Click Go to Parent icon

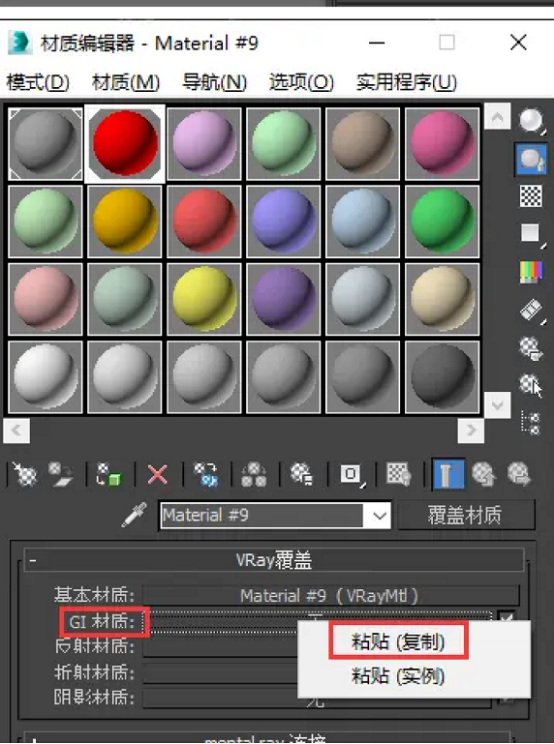point(484,474)
